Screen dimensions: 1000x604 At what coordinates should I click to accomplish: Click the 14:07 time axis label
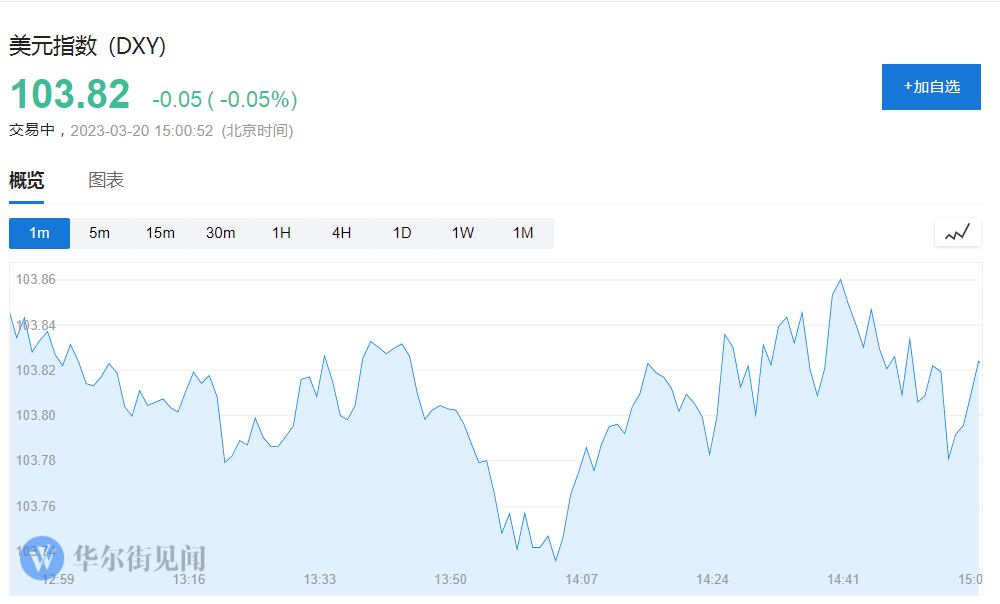coord(581,580)
